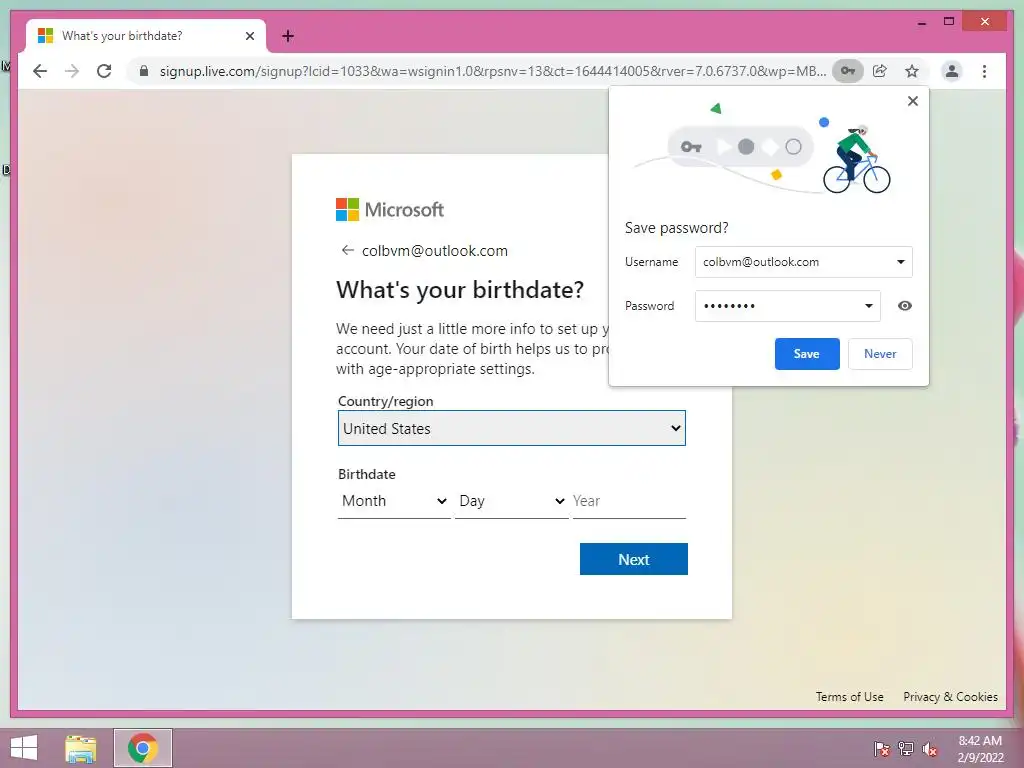This screenshot has width=1024, height=768.
Task: Open the taskbar clock and date
Action: (980, 749)
